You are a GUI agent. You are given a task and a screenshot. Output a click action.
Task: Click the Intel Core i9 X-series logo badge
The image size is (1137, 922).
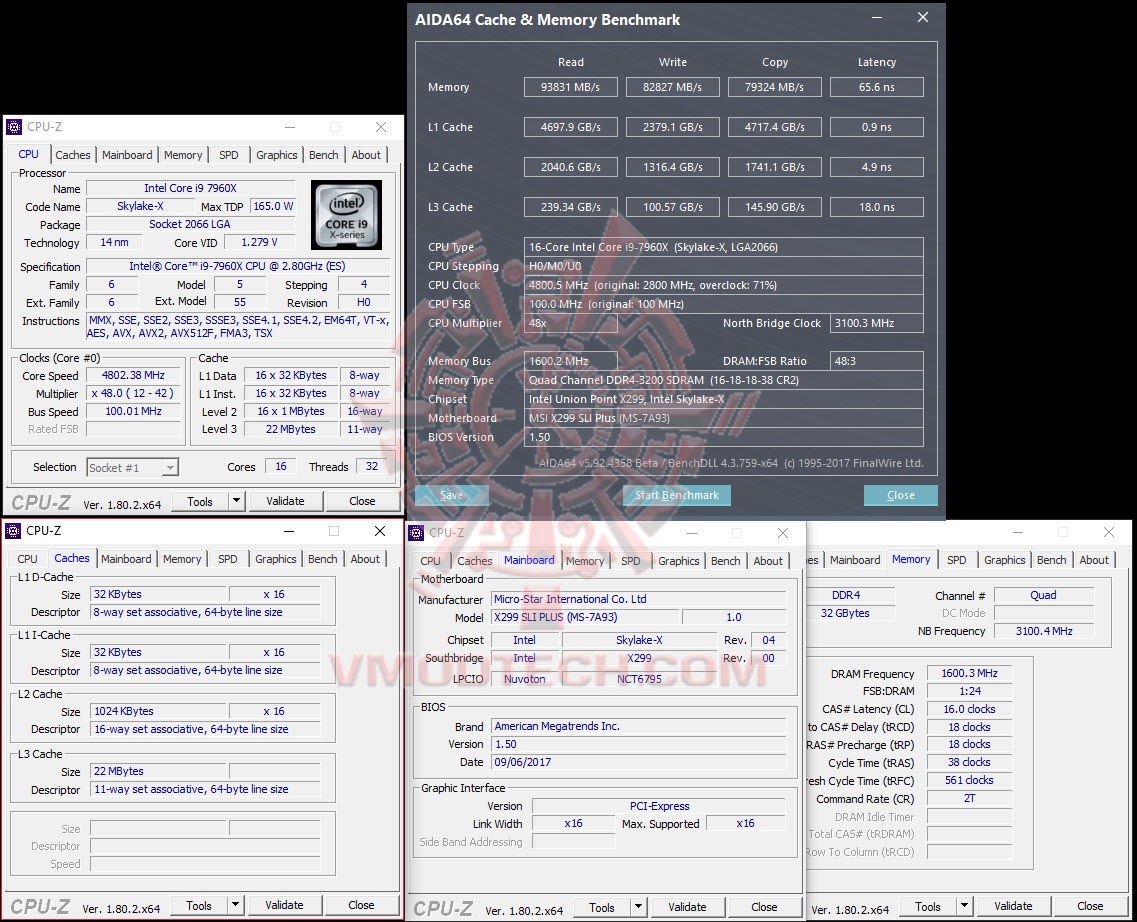coord(346,215)
